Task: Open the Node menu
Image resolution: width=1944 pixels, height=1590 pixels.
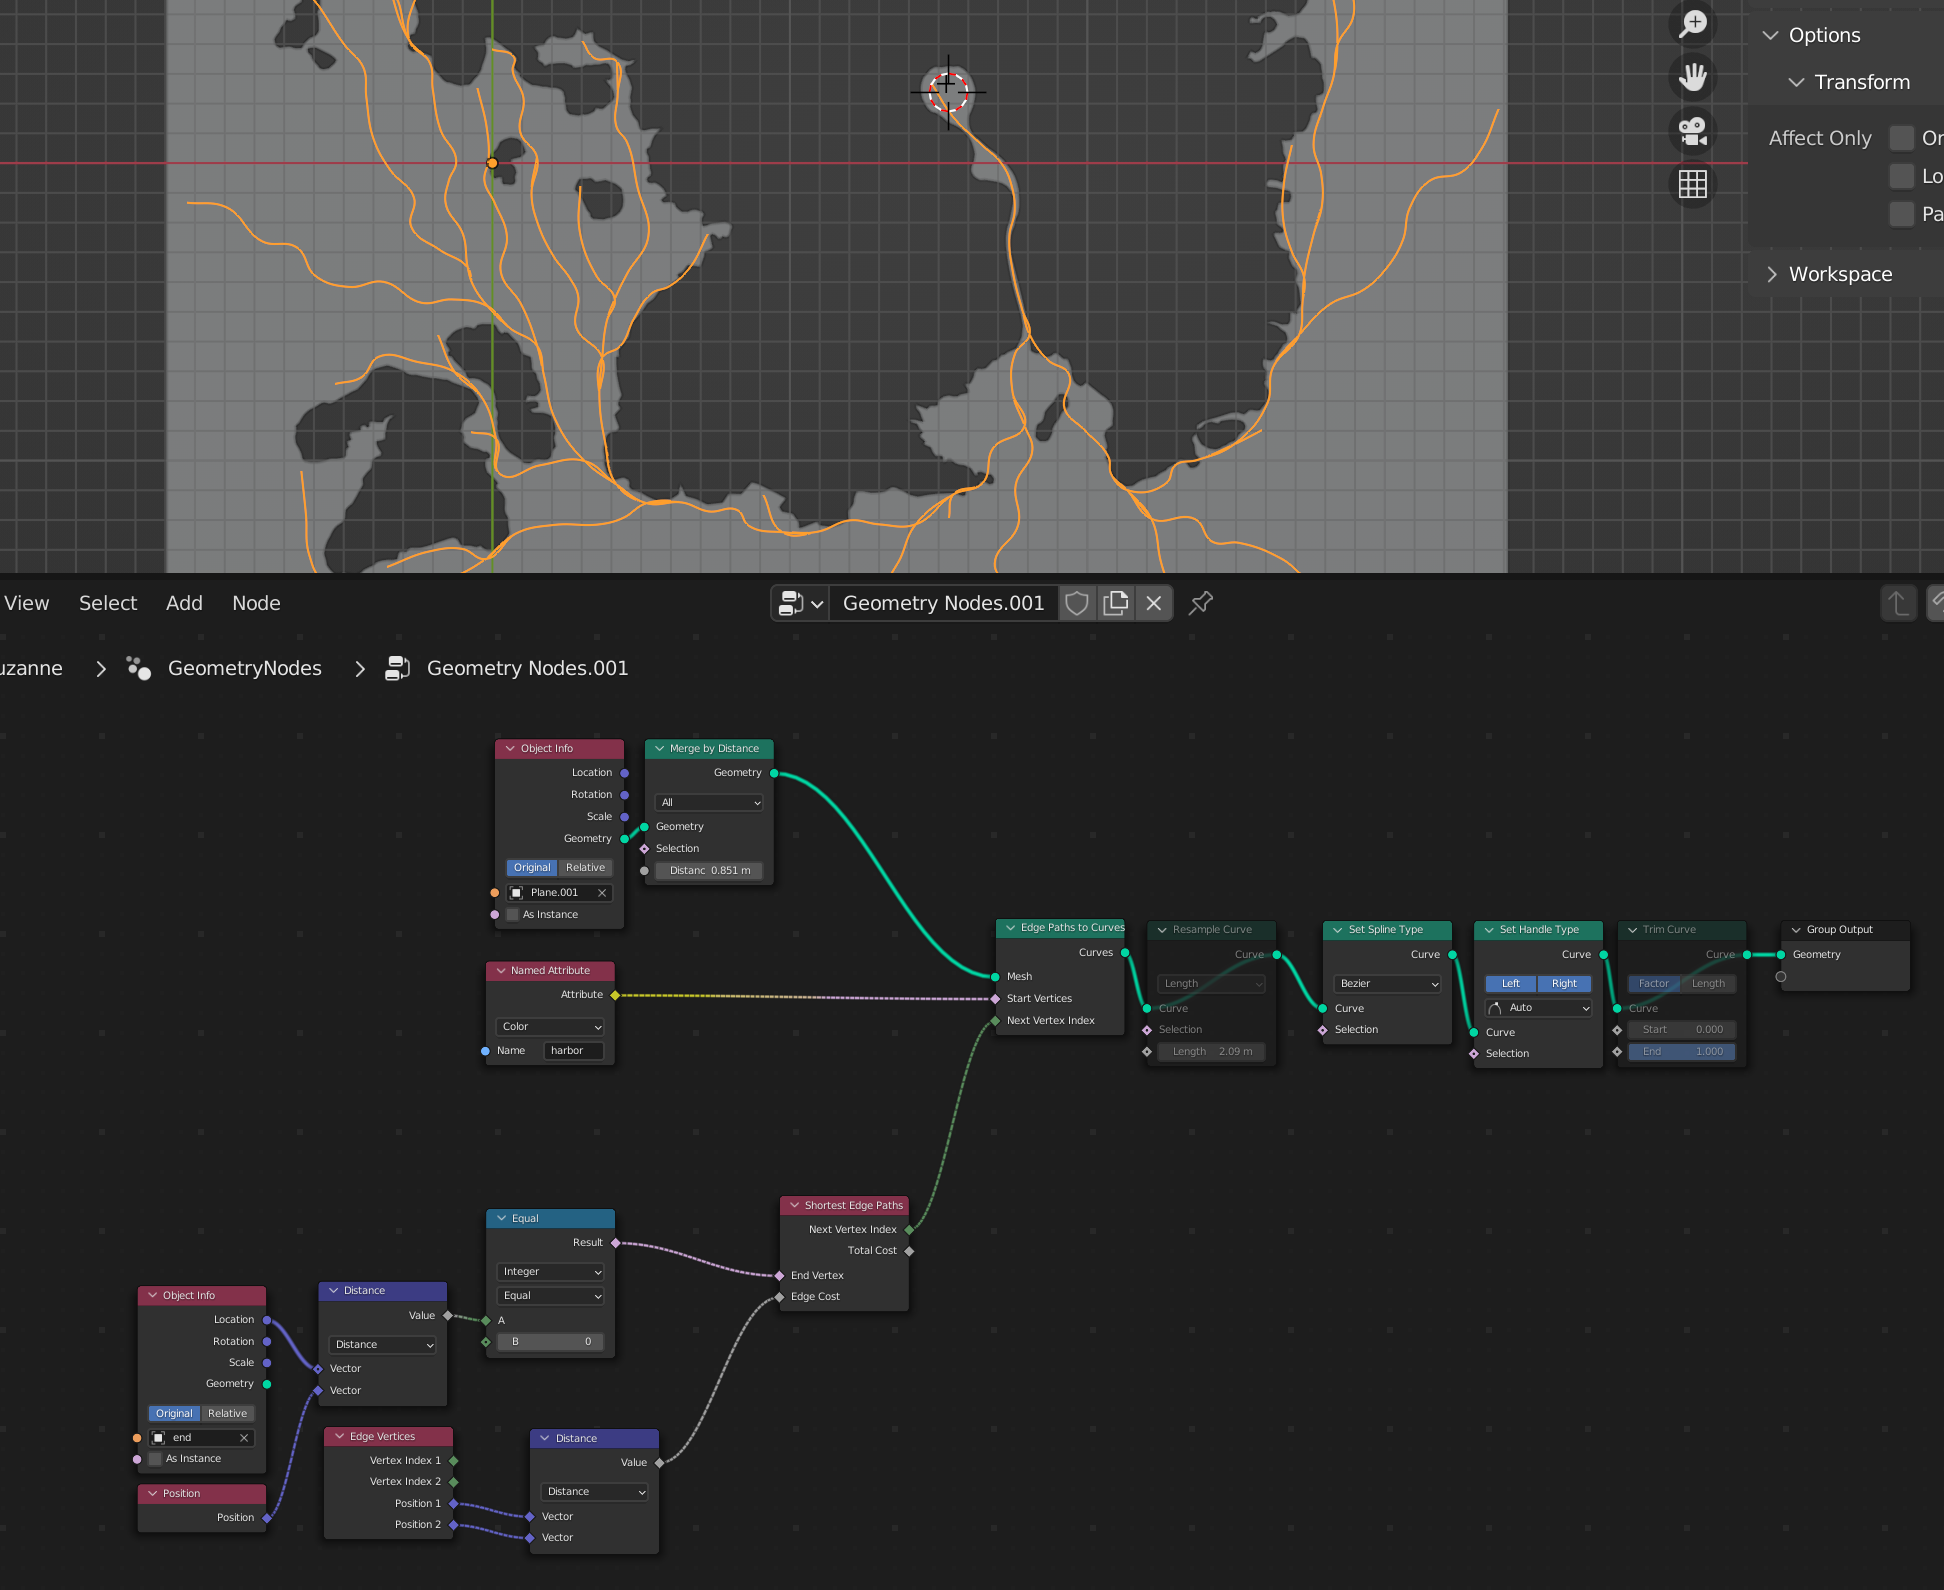Action: 256,603
